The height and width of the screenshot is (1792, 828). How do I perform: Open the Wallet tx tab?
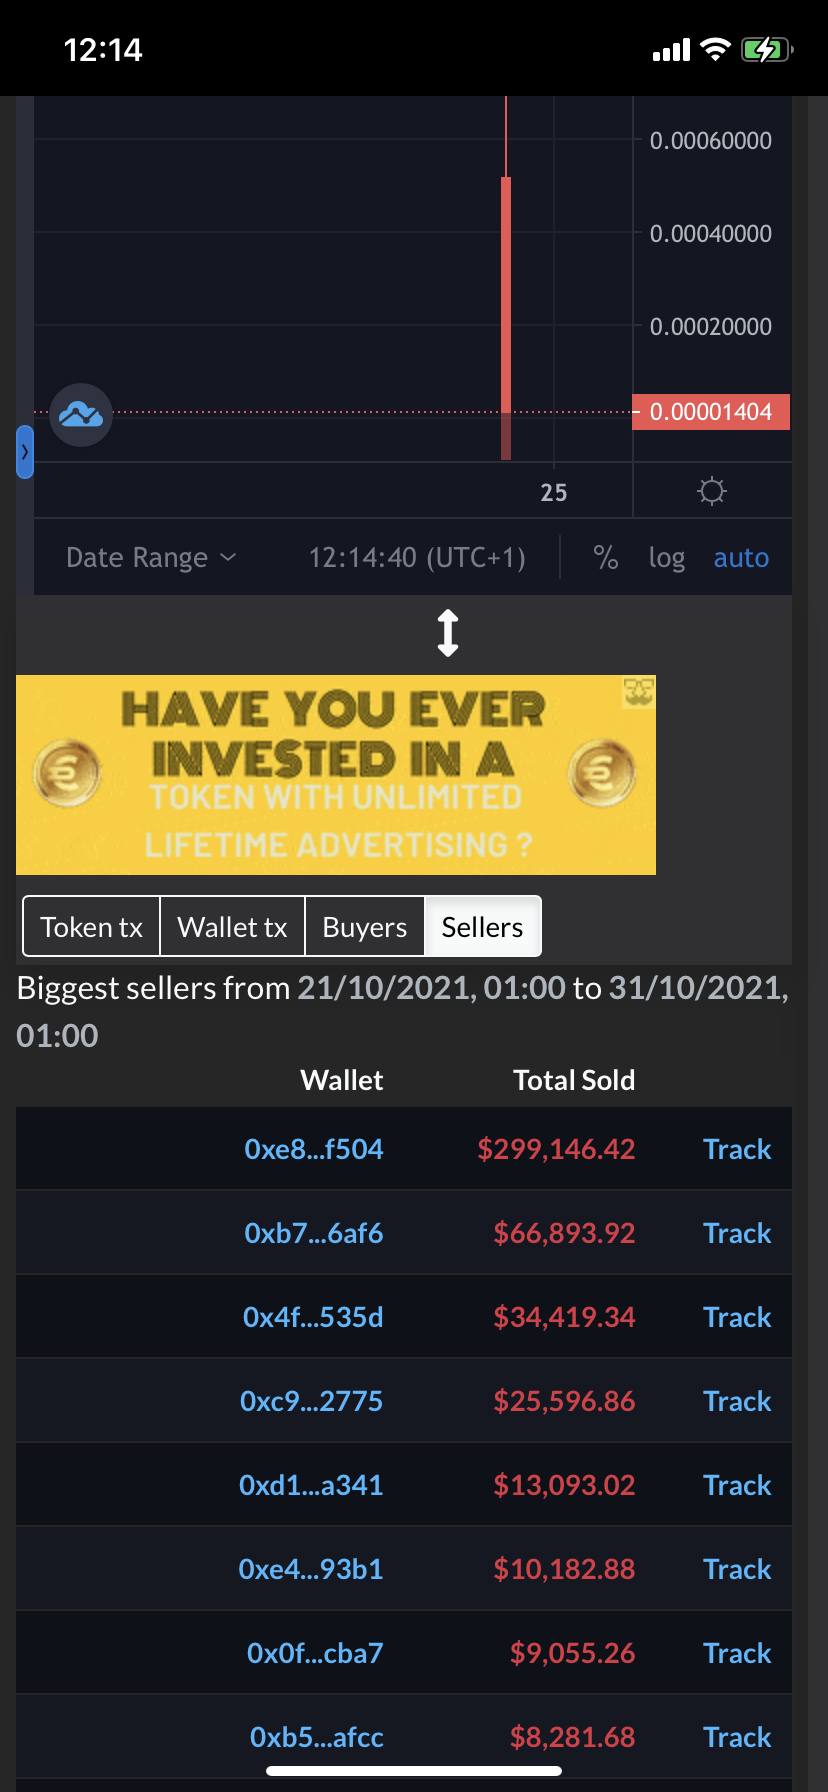[x=232, y=927]
